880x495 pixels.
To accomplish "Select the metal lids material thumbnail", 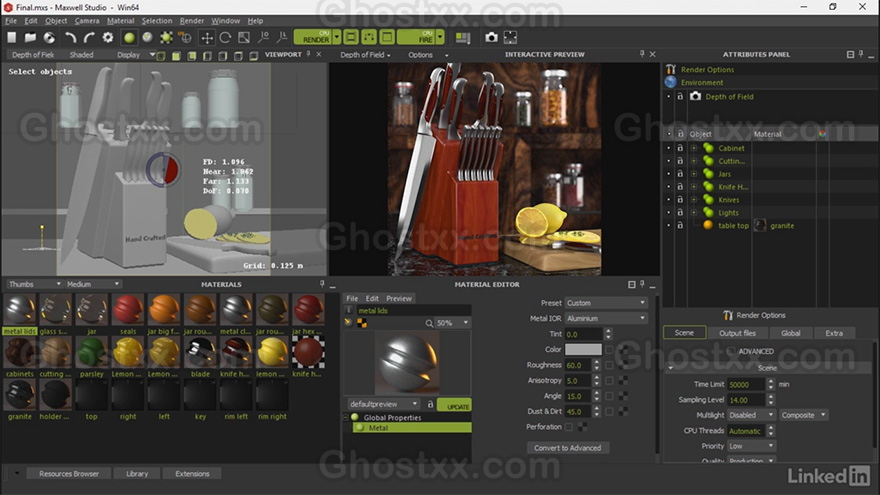I will [x=20, y=310].
